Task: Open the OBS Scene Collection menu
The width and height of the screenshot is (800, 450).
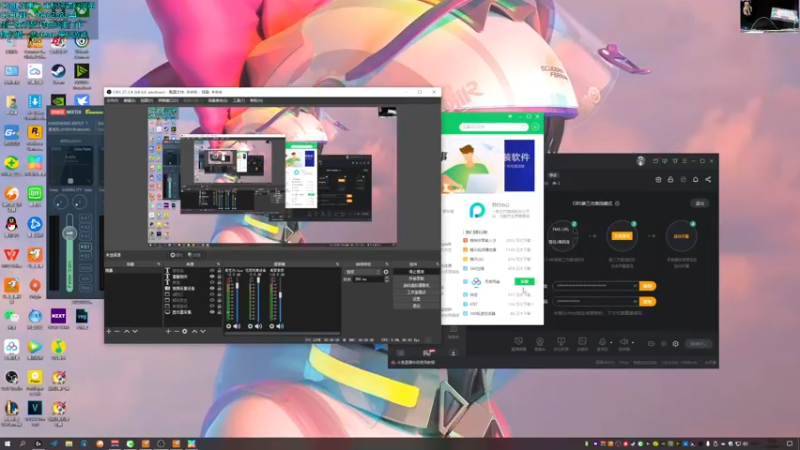Action: click(x=218, y=101)
